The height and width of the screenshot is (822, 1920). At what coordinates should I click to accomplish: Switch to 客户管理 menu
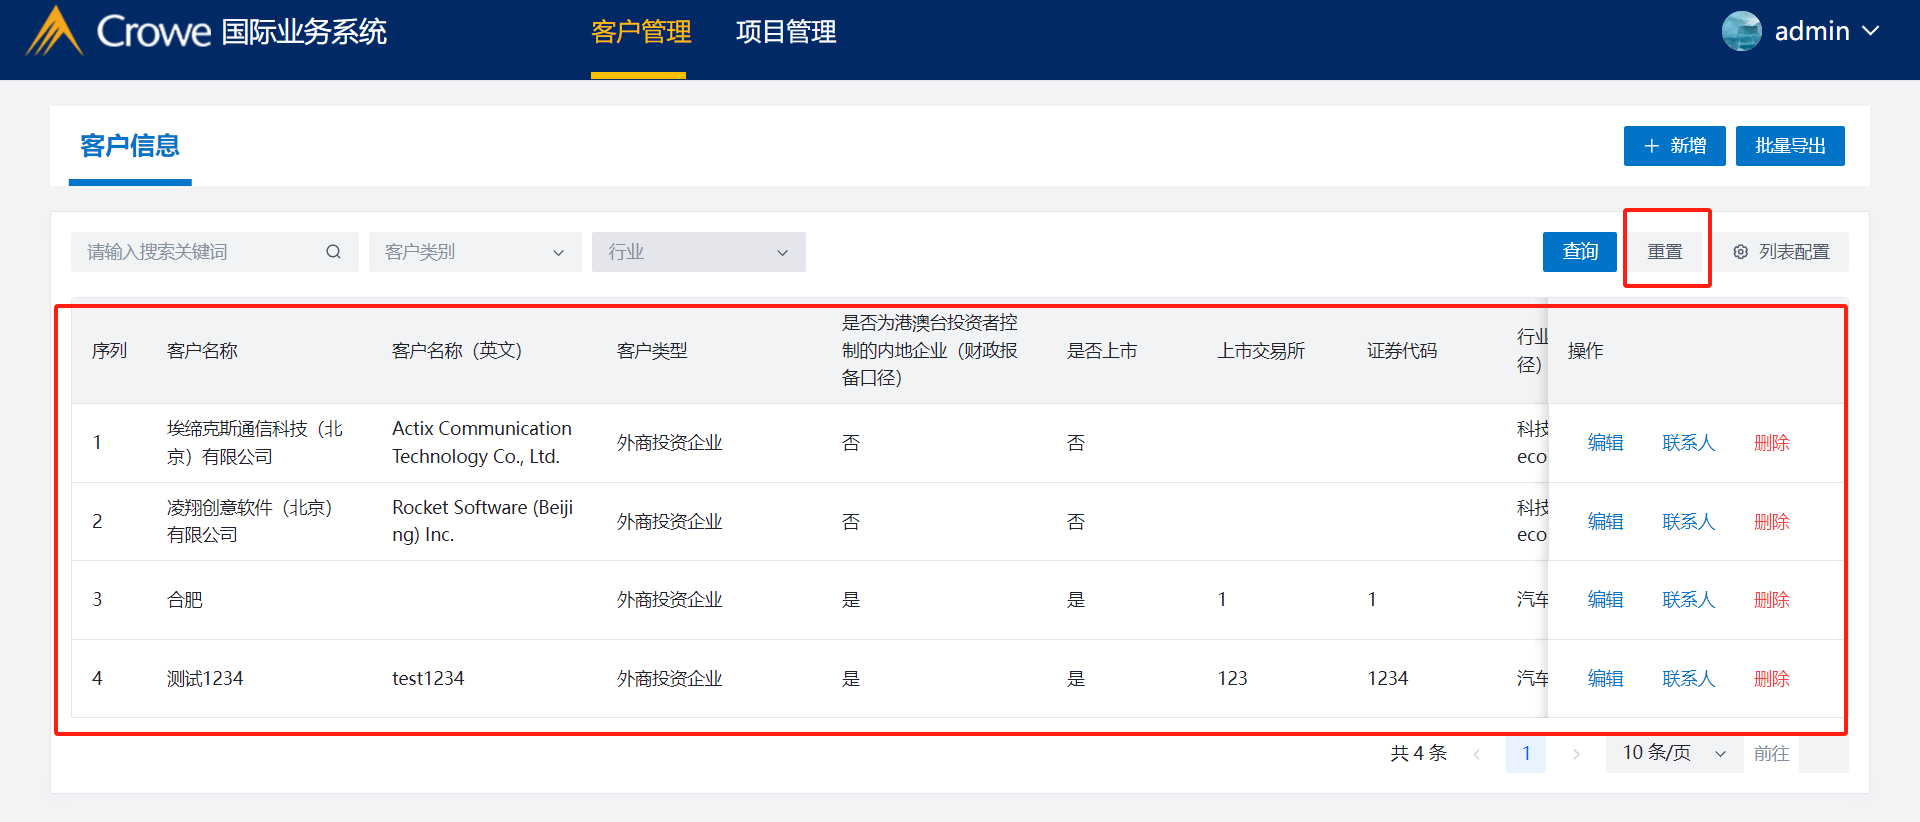pos(641,32)
